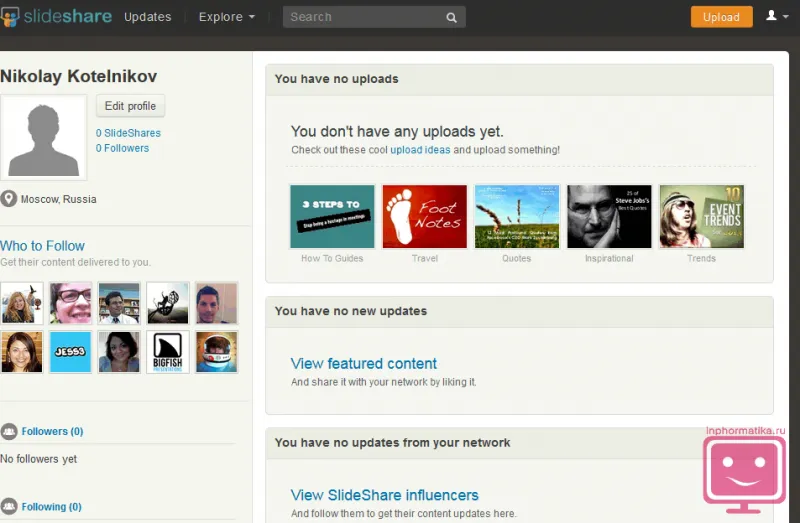Click the film reel silhouette avatar
Screen dimensions: 800x523
(168, 303)
